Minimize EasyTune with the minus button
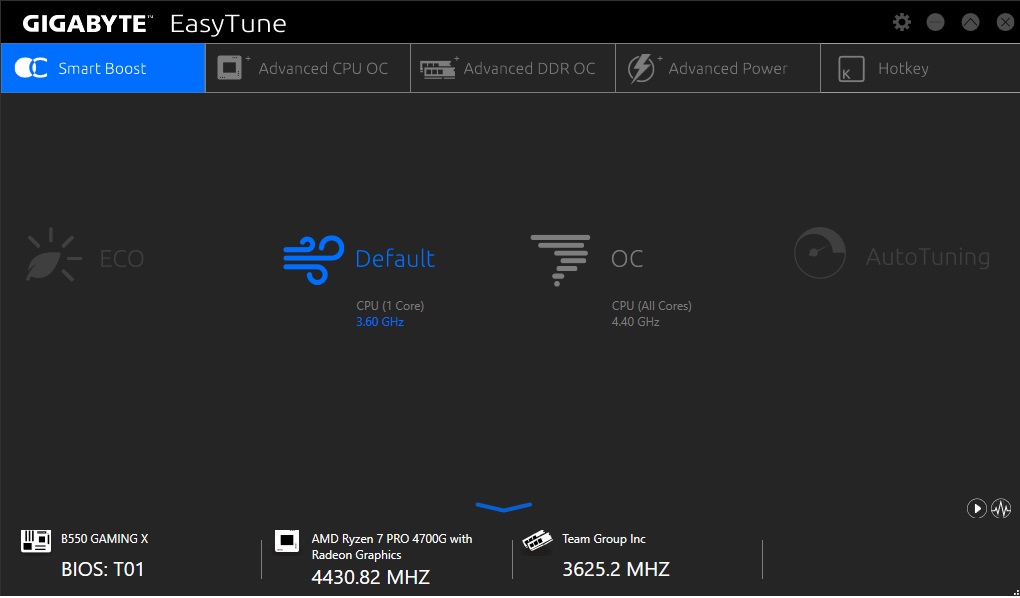Viewport: 1020px width, 598px height. coord(936,22)
